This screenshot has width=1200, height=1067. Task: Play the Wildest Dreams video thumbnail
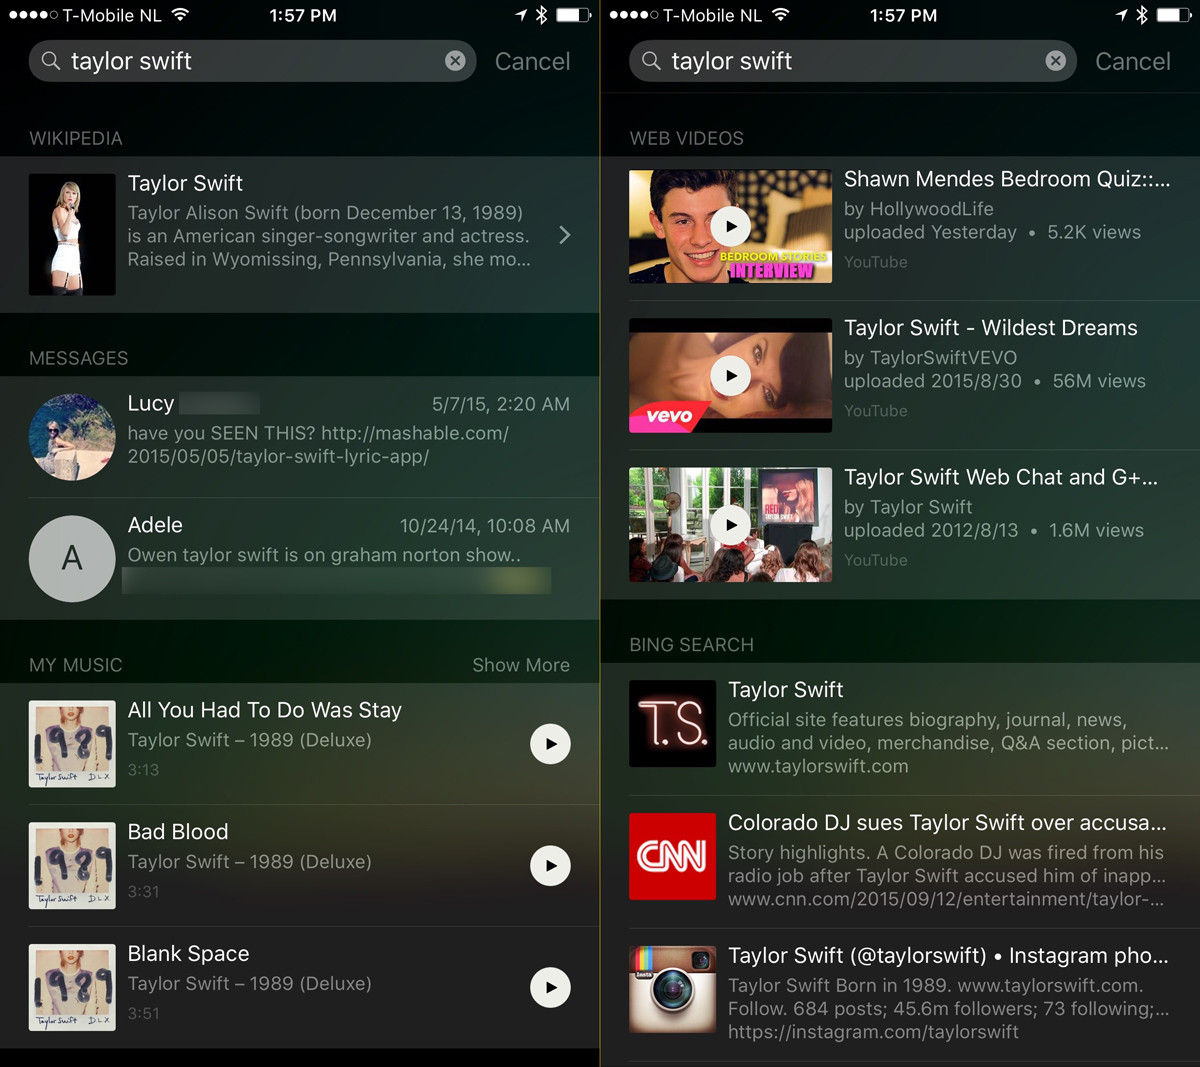730,375
